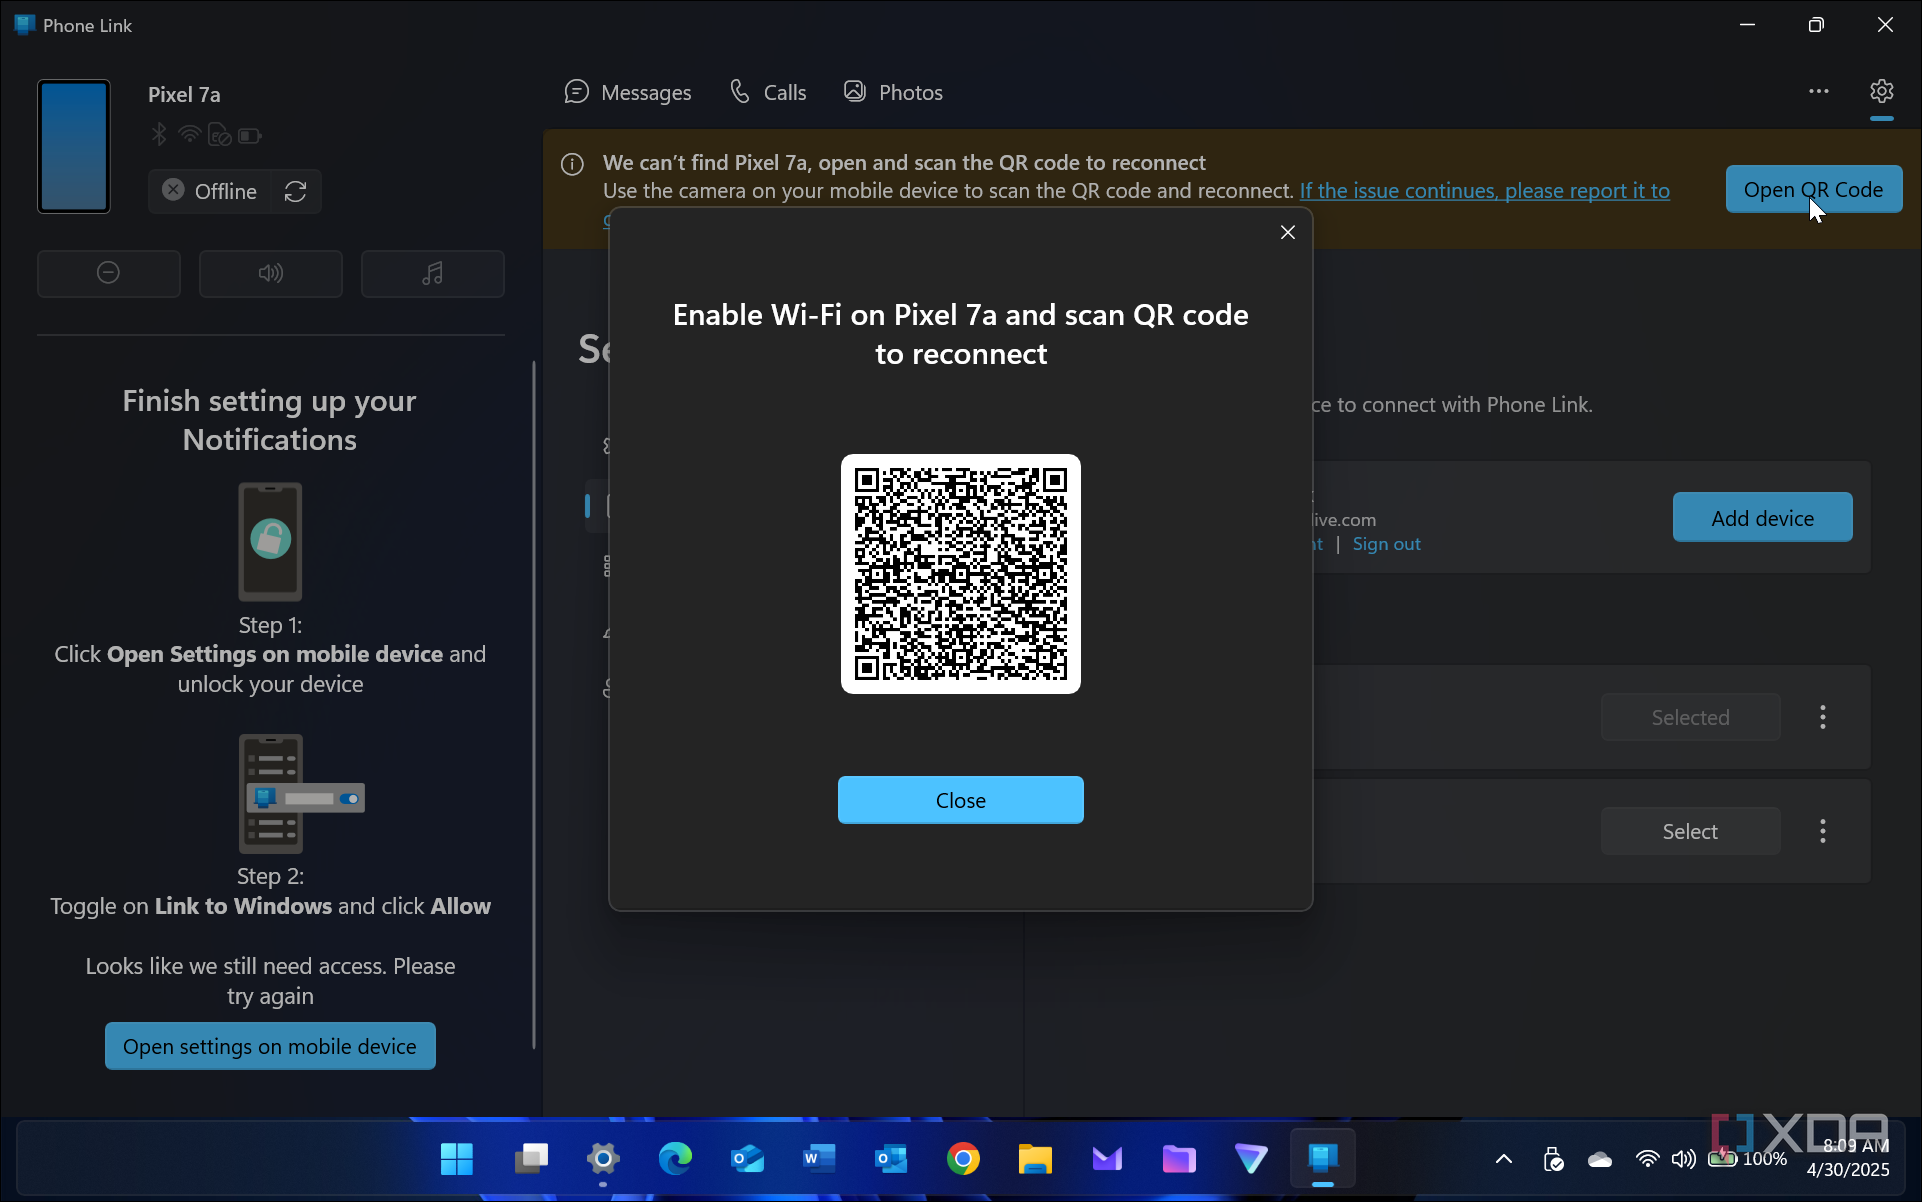Image resolution: width=1922 pixels, height=1202 pixels.
Task: Click the Select device button
Action: (1690, 831)
